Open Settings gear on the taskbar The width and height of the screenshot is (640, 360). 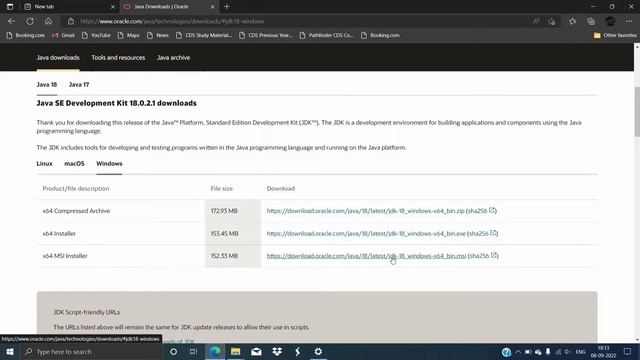tap(318, 351)
